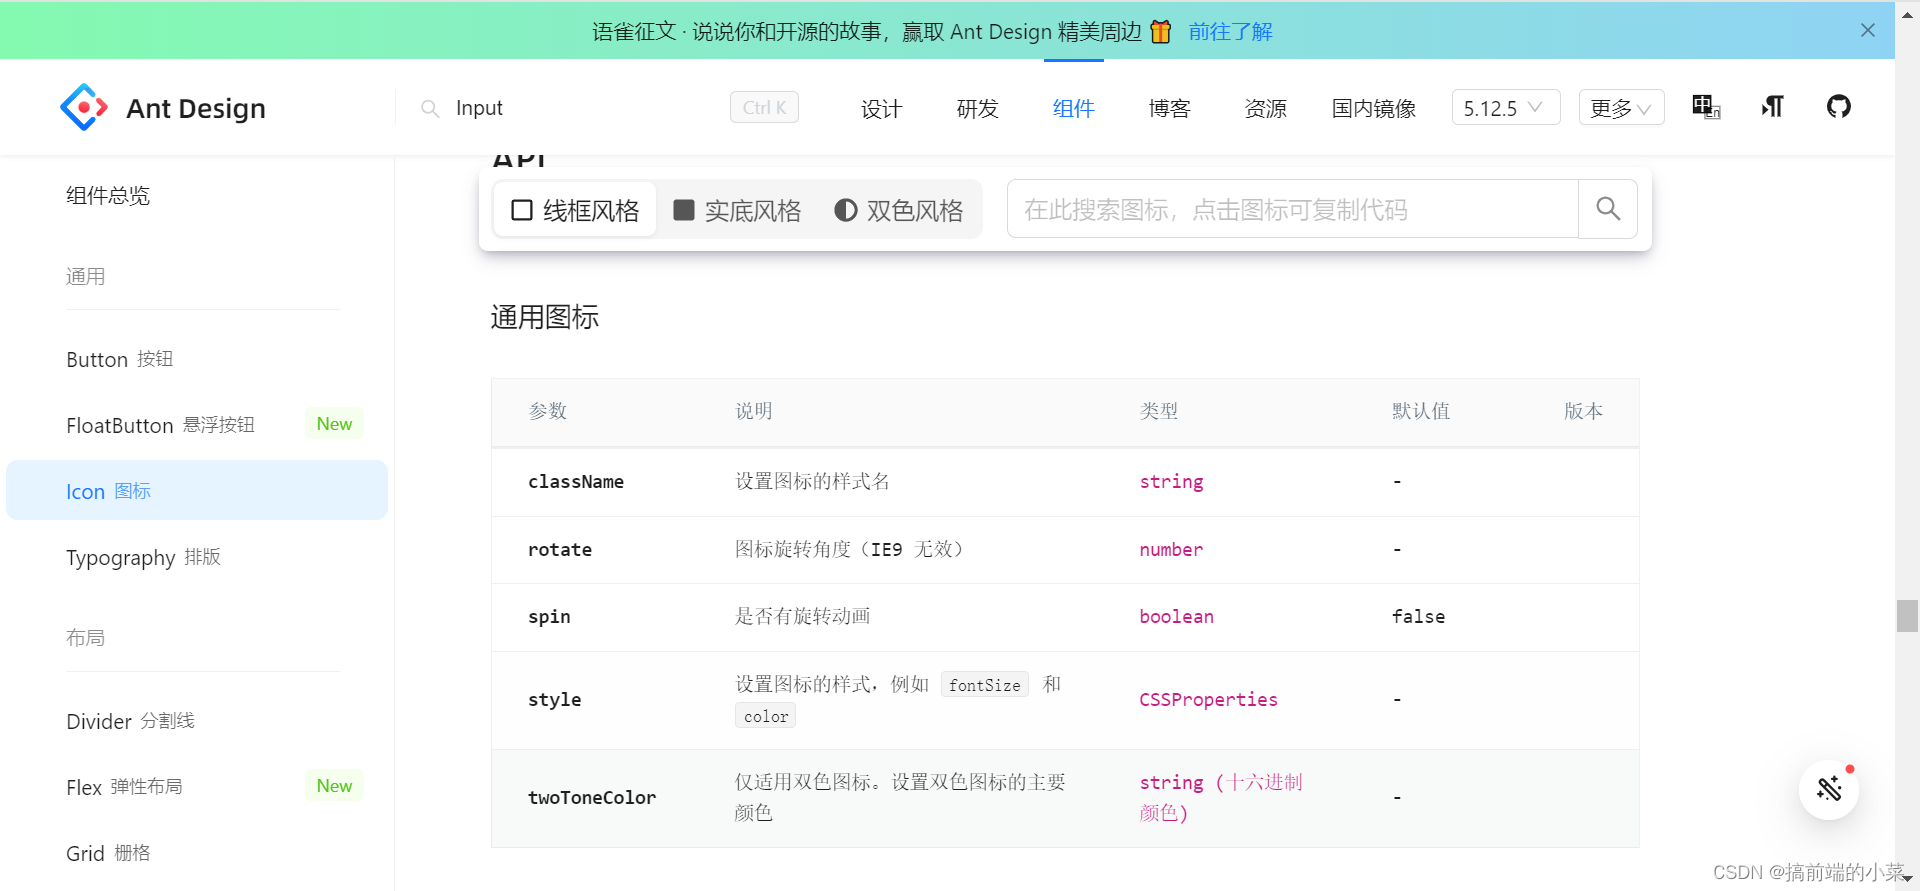Click the 类型 column header
The image size is (1920, 891).
[x=1159, y=411]
